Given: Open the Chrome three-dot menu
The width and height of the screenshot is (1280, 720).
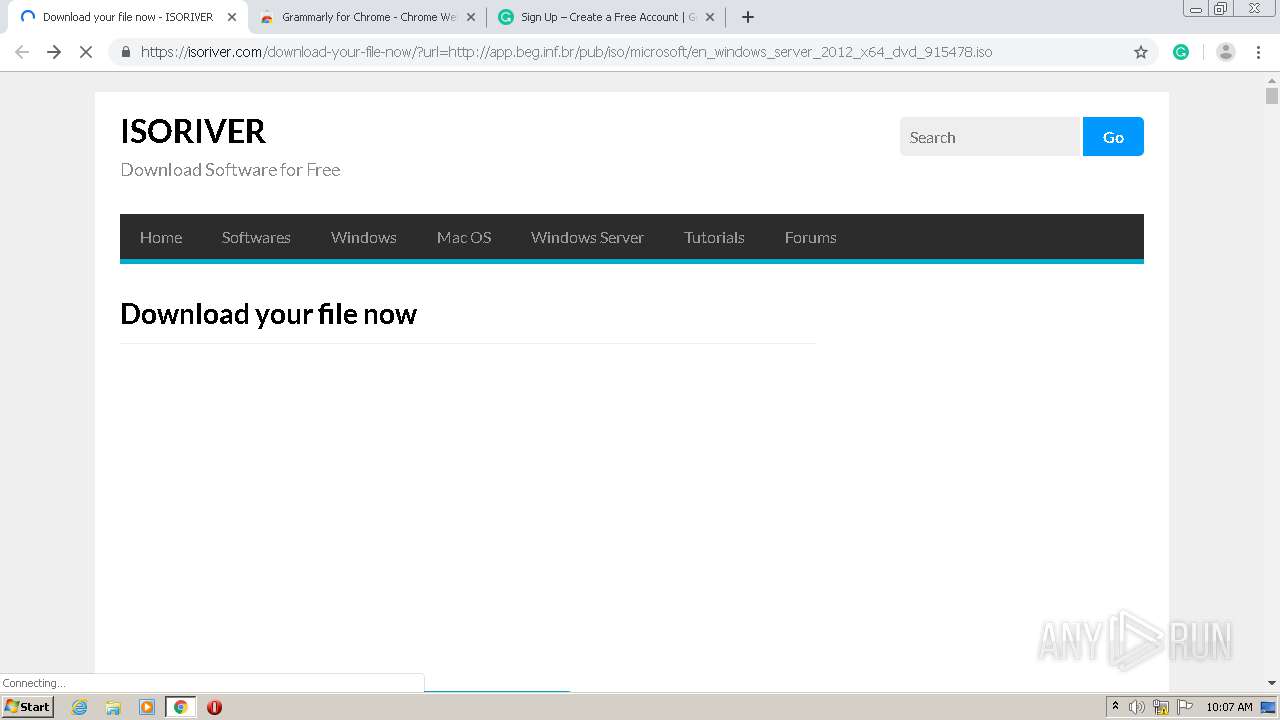Looking at the screenshot, I should pos(1258,52).
